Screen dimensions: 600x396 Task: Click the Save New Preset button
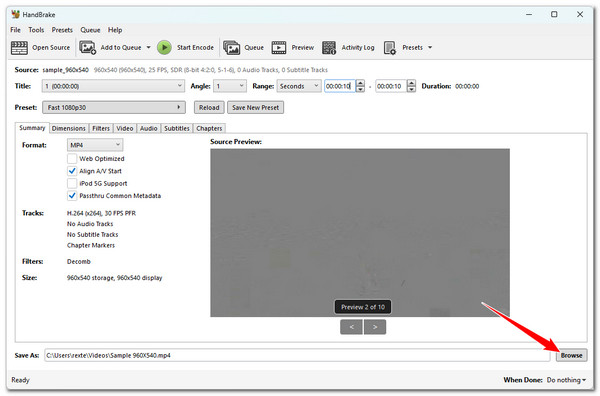(x=256, y=108)
